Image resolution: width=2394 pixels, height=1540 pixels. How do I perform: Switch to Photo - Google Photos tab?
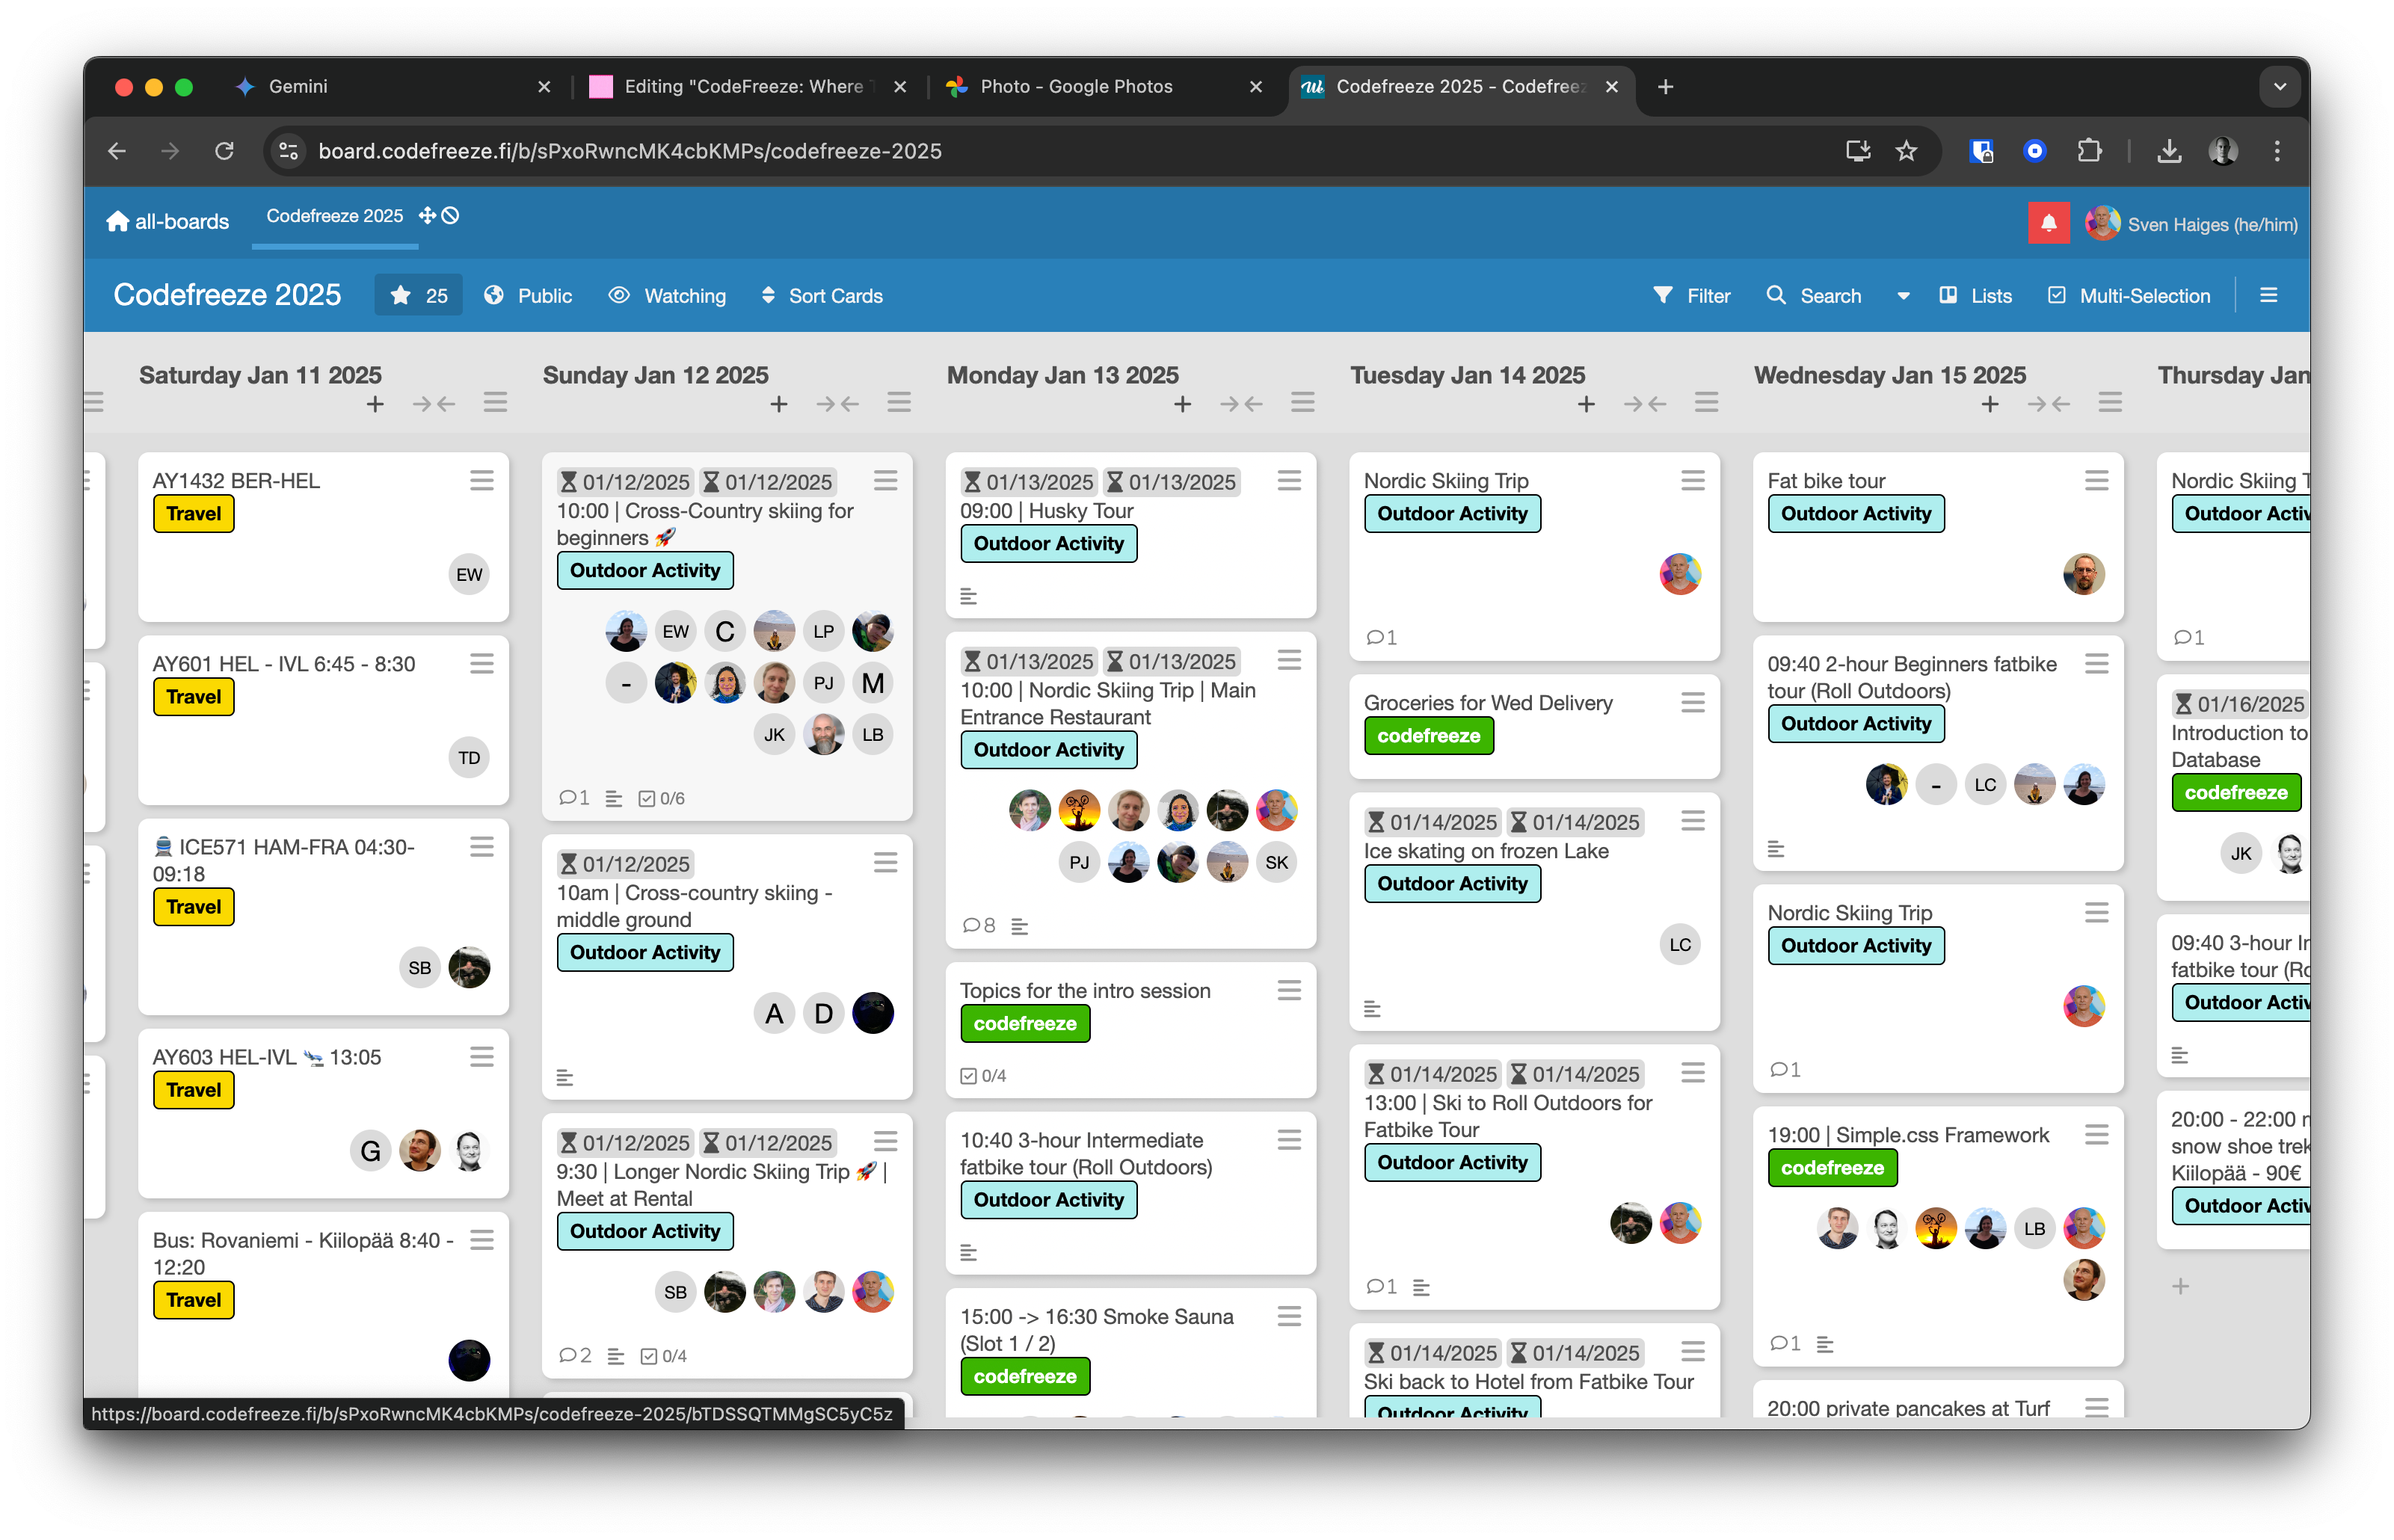click(x=1075, y=87)
